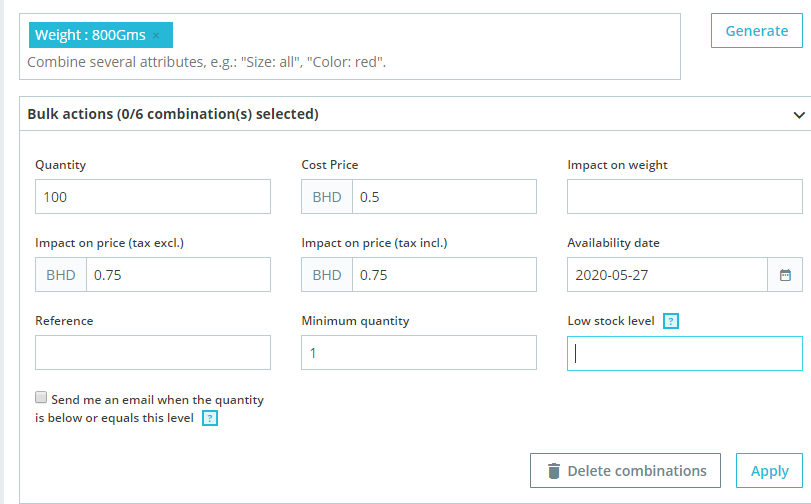This screenshot has height=504, width=811.
Task: Focus the Reference input box
Action: pyautogui.click(x=152, y=353)
